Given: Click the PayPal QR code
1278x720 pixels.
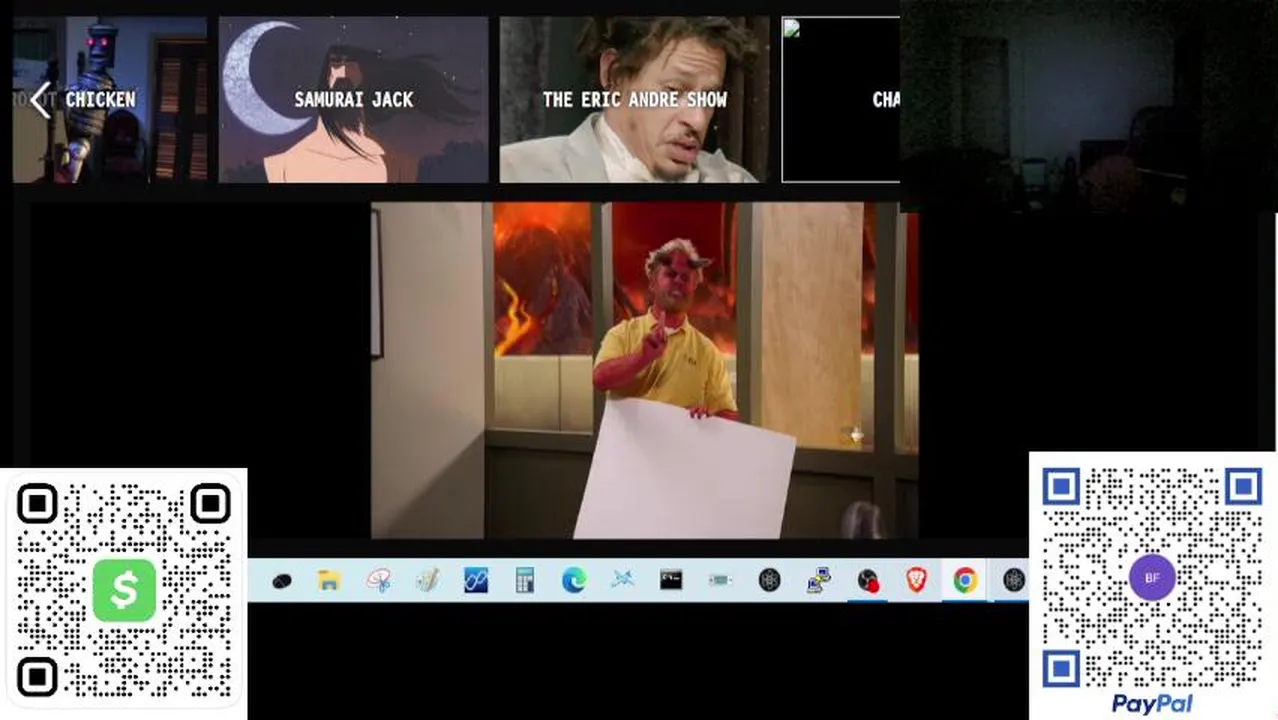Looking at the screenshot, I should [1152, 577].
